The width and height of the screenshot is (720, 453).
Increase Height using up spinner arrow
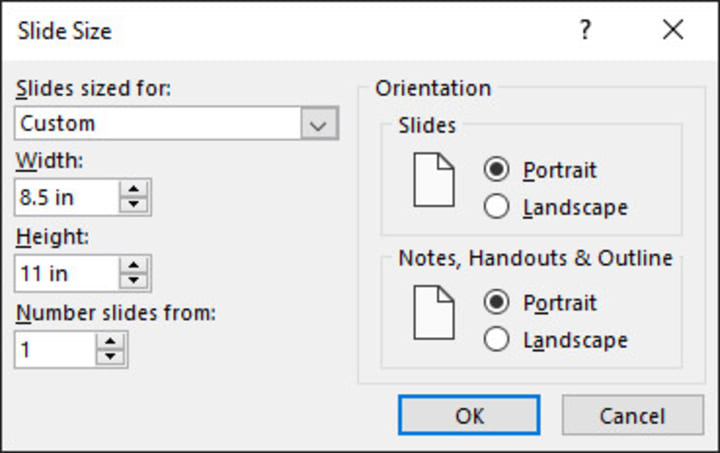tap(133, 264)
